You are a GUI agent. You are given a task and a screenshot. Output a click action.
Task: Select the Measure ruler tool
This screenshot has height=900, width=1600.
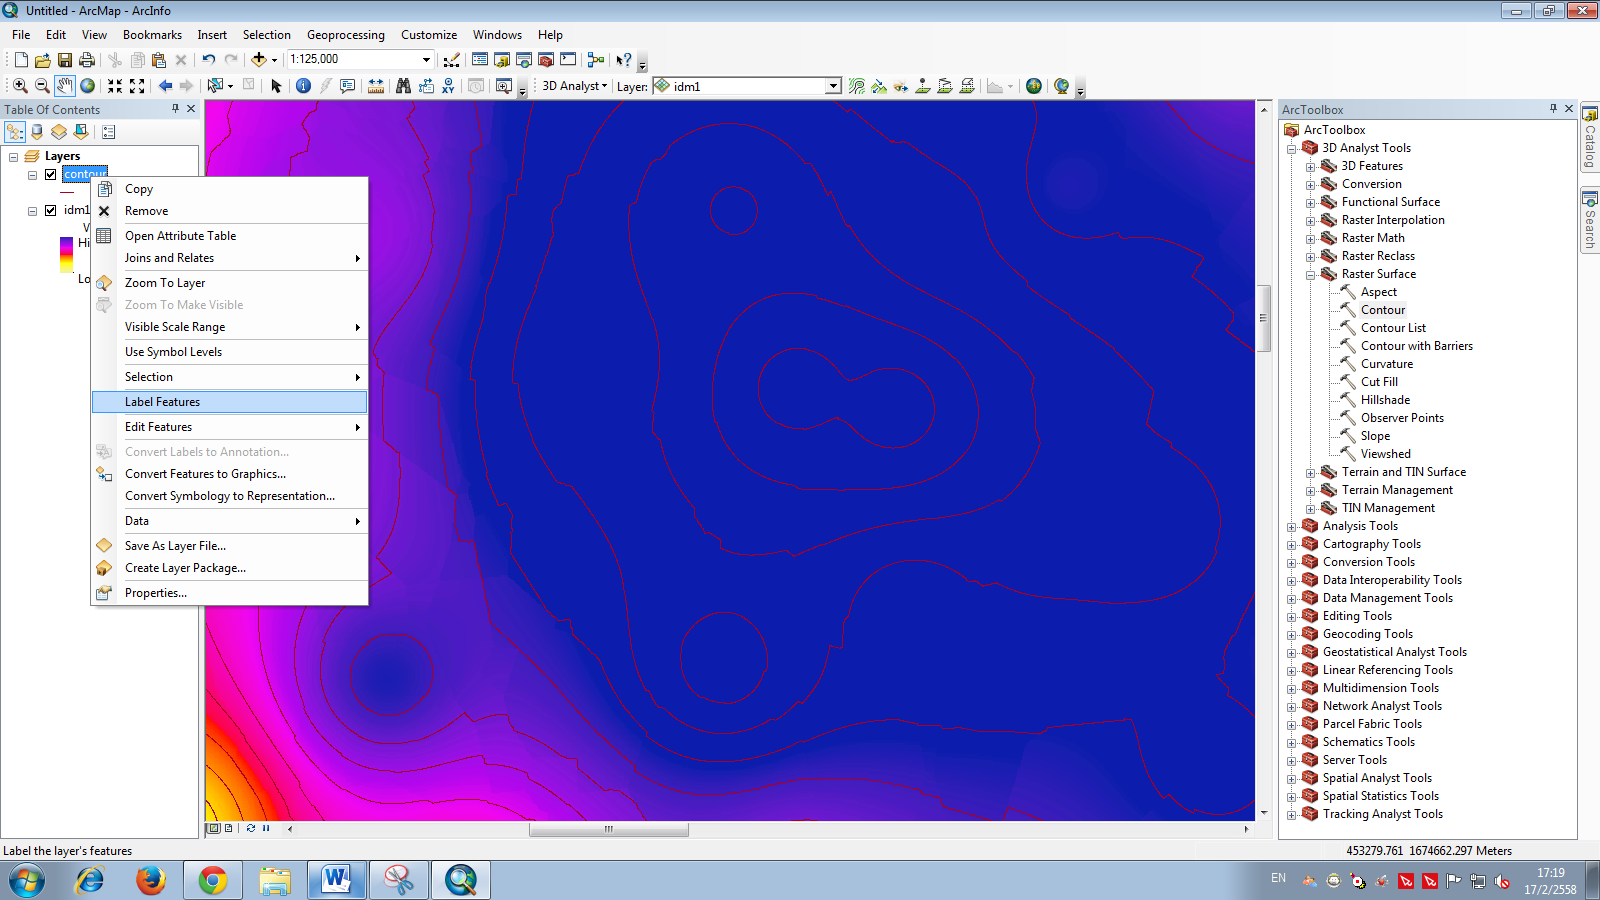pos(376,86)
